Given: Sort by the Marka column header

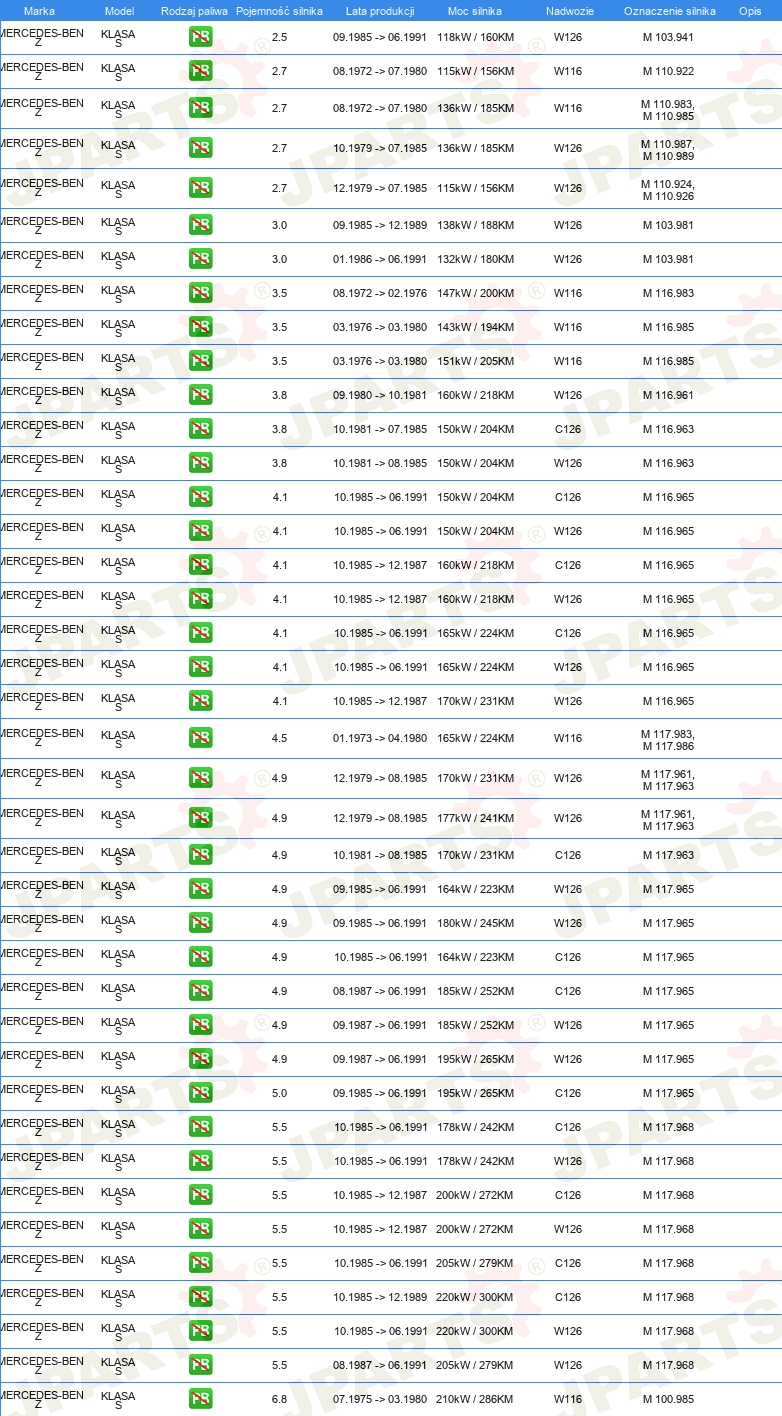Looking at the screenshot, I should (39, 11).
